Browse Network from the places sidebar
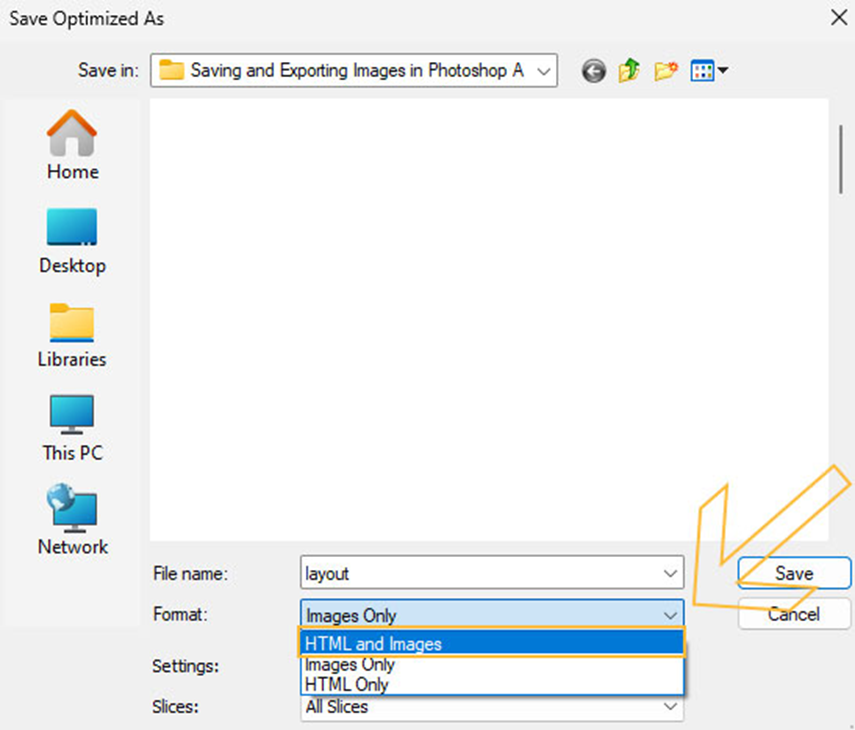This screenshot has height=730, width=855. [x=72, y=521]
